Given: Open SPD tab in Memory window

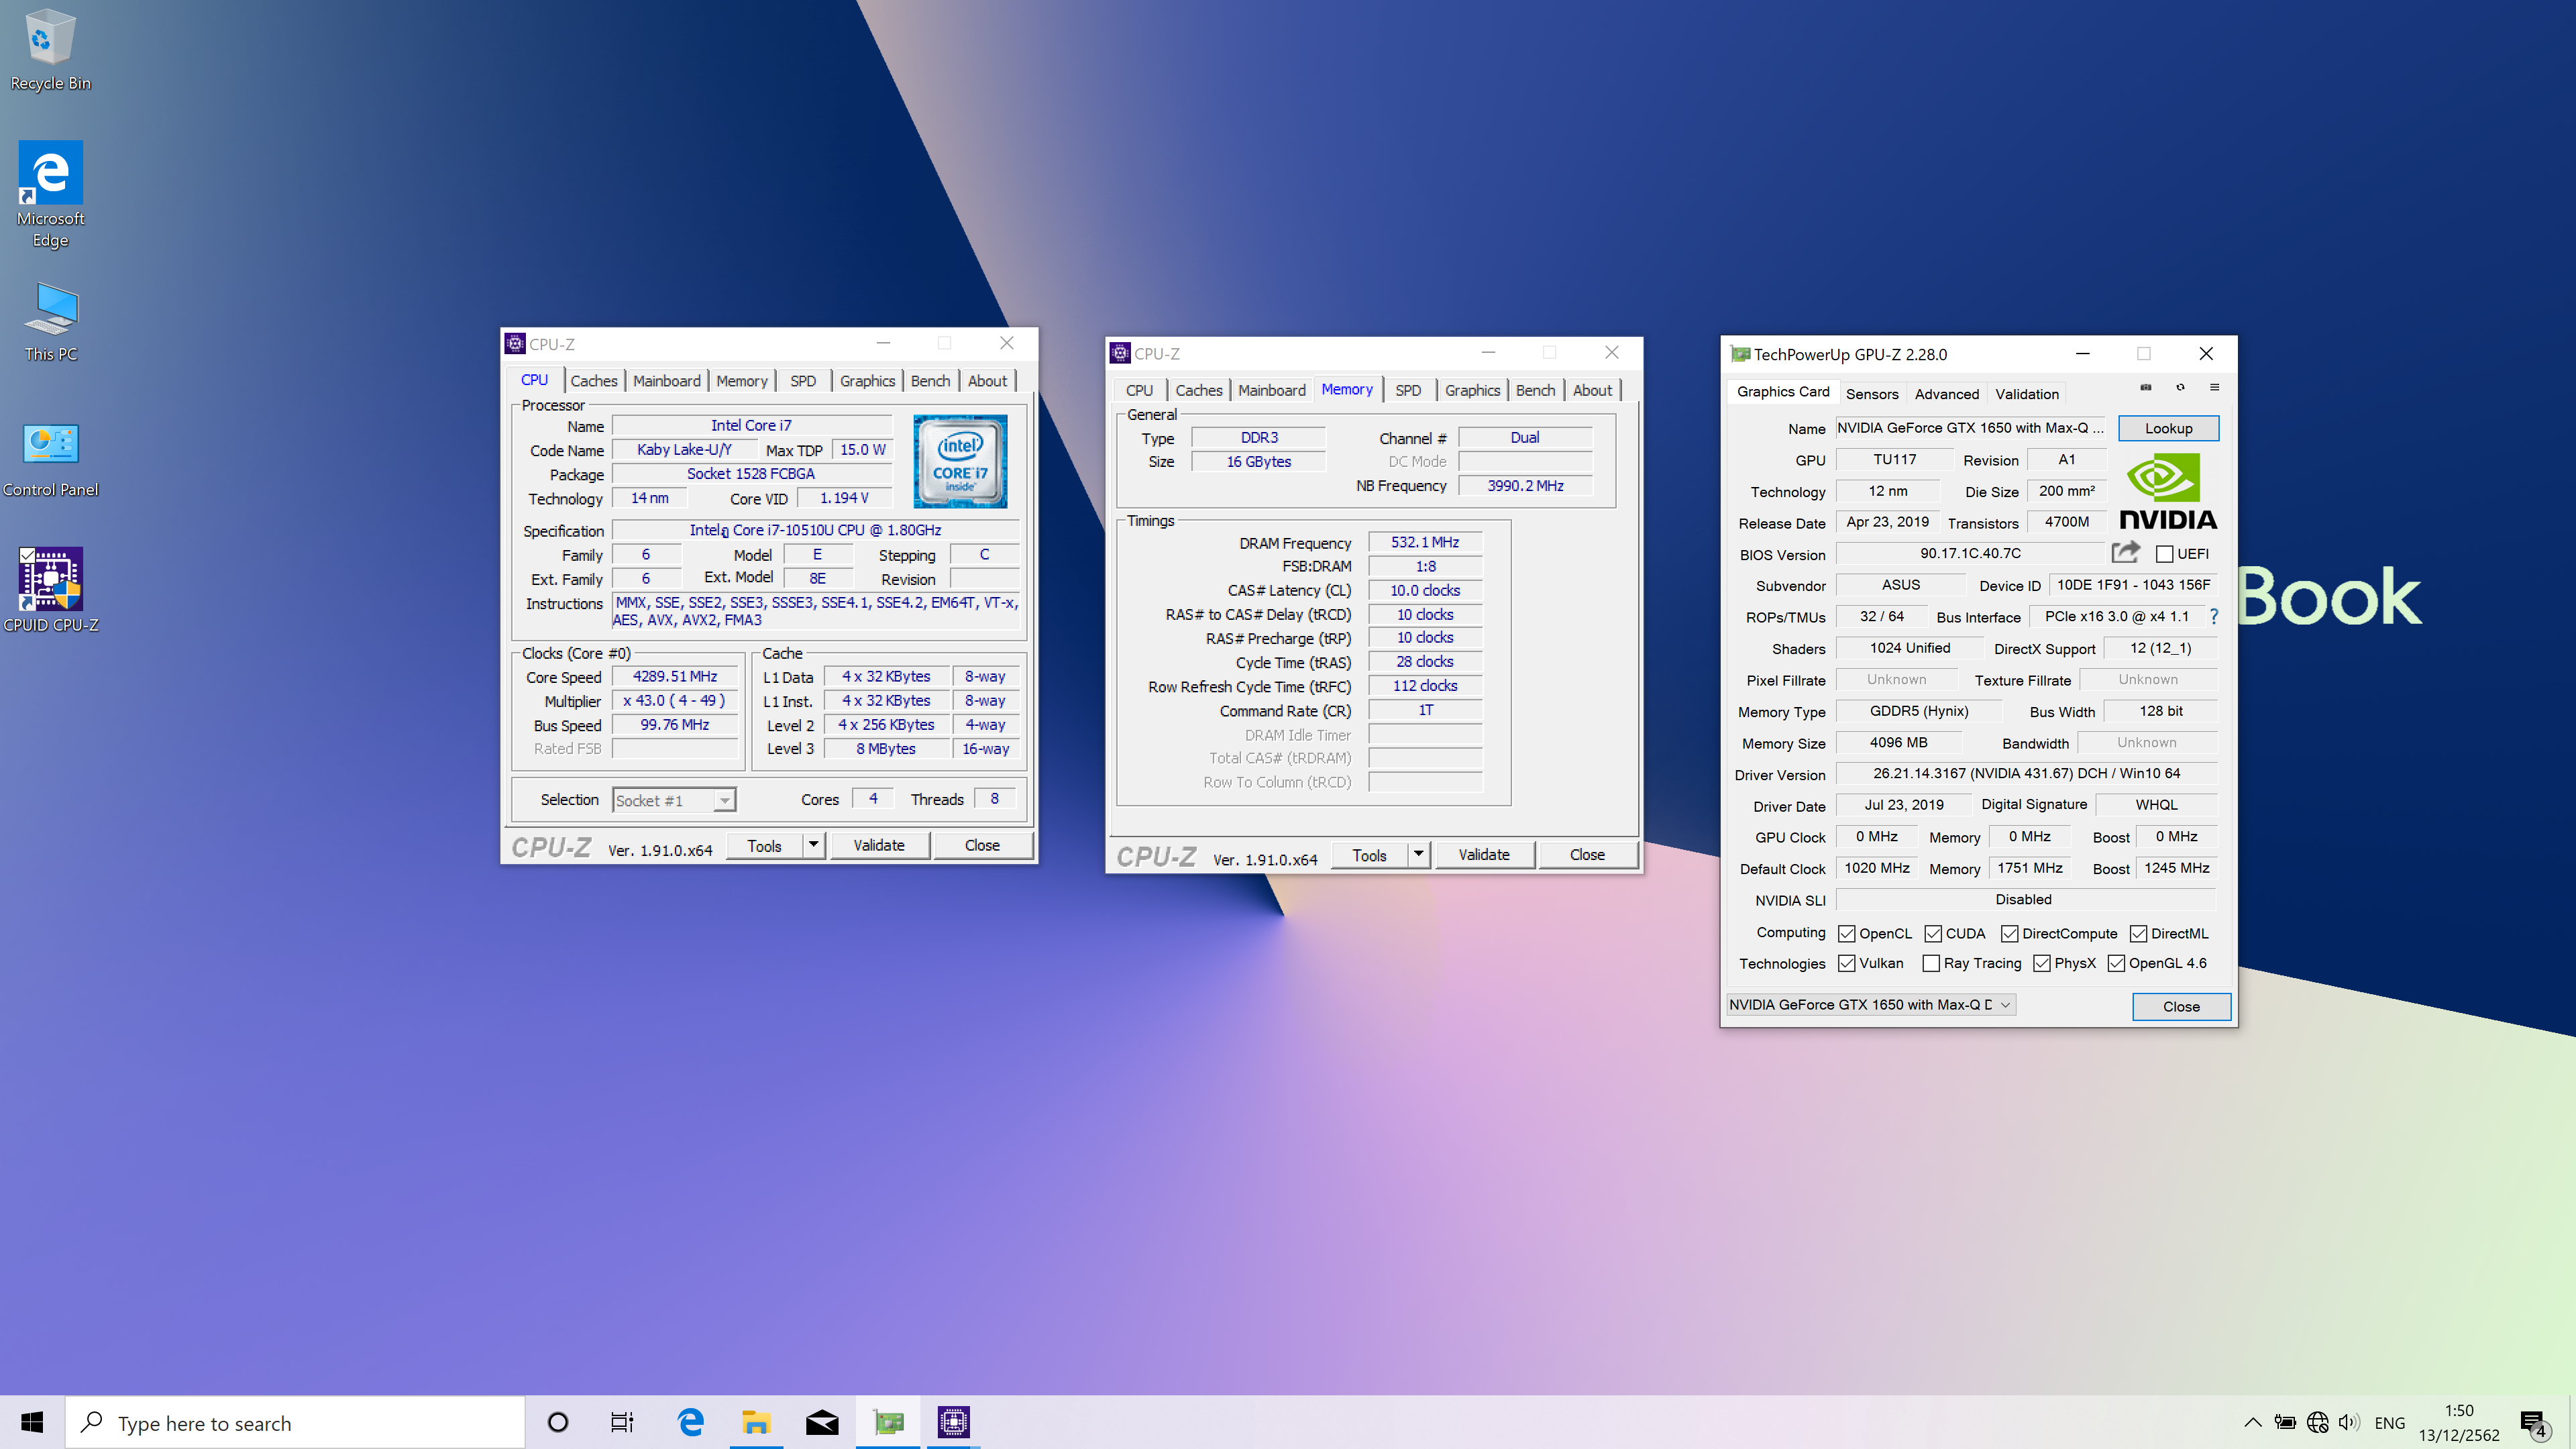Looking at the screenshot, I should (1408, 390).
